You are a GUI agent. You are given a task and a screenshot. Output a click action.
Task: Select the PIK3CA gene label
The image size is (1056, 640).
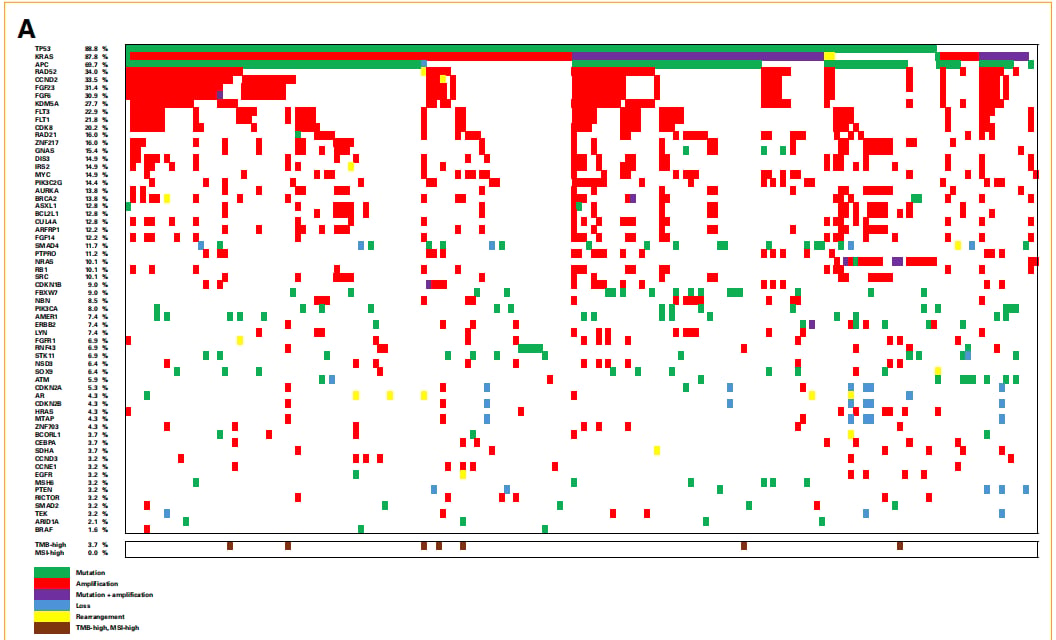tap(46, 309)
